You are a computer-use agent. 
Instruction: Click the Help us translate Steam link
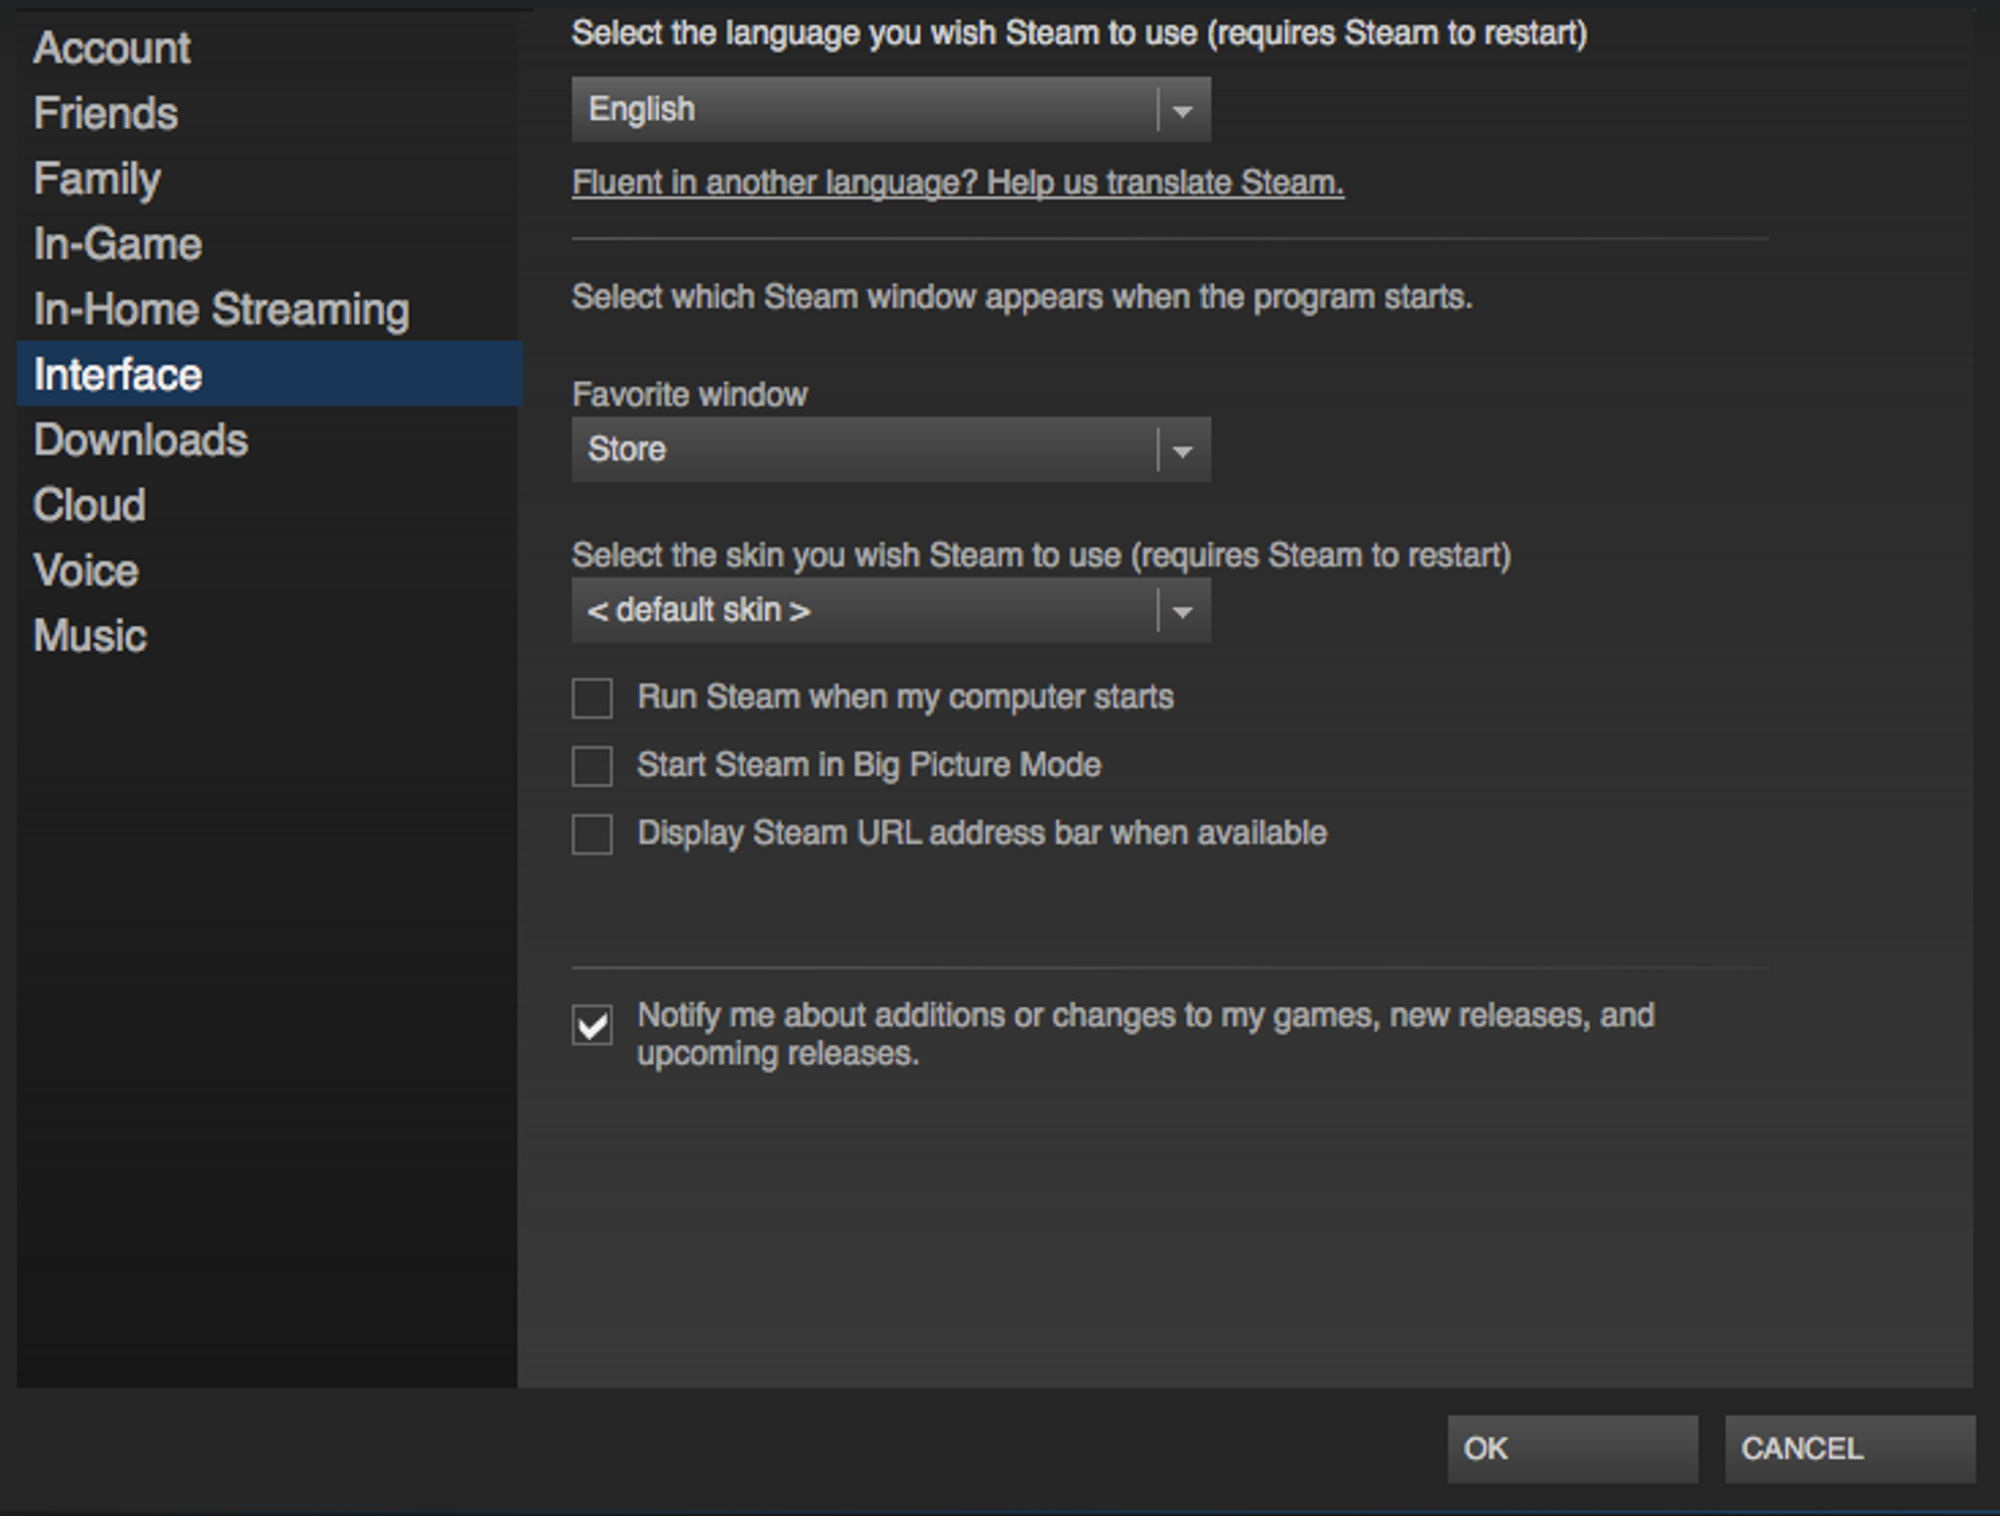pos(958,183)
